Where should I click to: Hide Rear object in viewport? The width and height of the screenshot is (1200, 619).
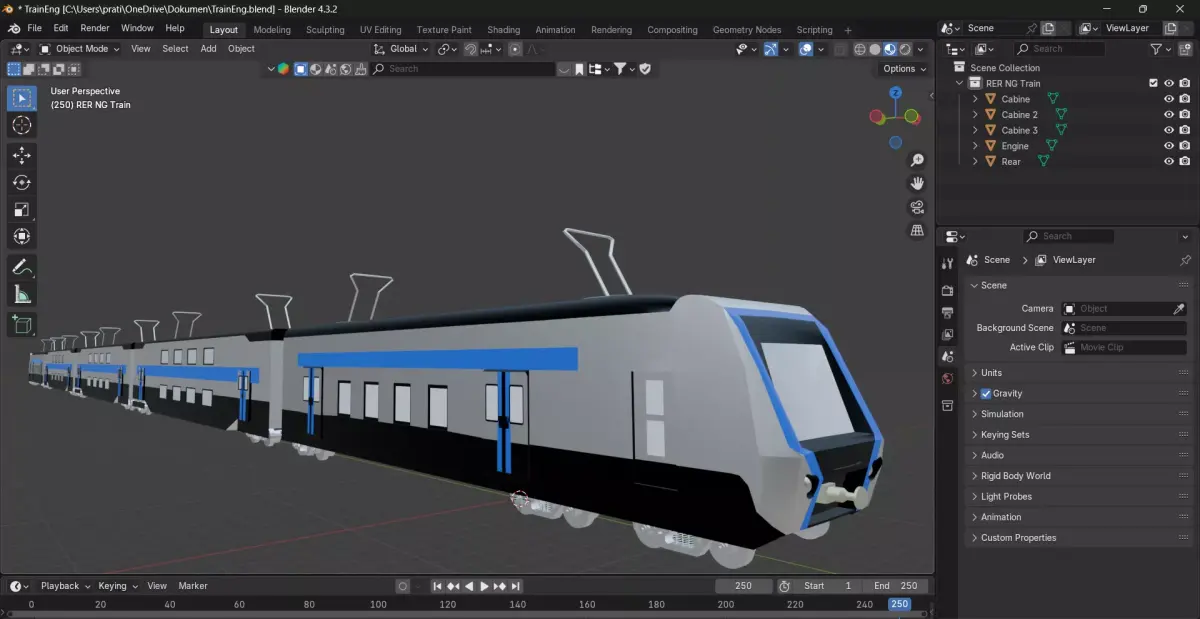pyautogui.click(x=1168, y=161)
